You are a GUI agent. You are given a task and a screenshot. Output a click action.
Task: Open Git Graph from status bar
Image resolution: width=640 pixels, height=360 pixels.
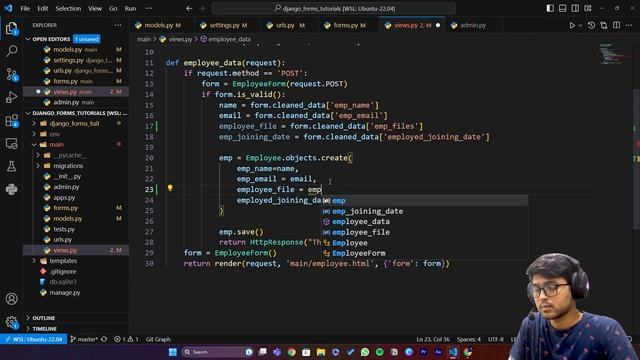pos(158,339)
